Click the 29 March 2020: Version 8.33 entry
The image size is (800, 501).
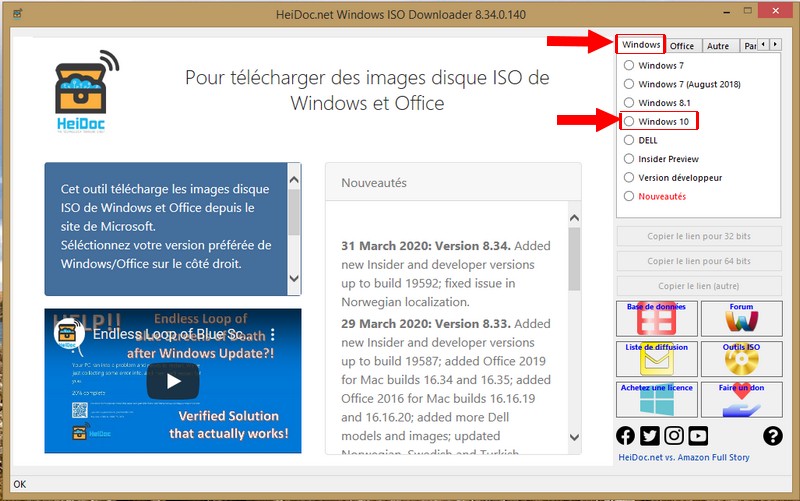tap(426, 323)
